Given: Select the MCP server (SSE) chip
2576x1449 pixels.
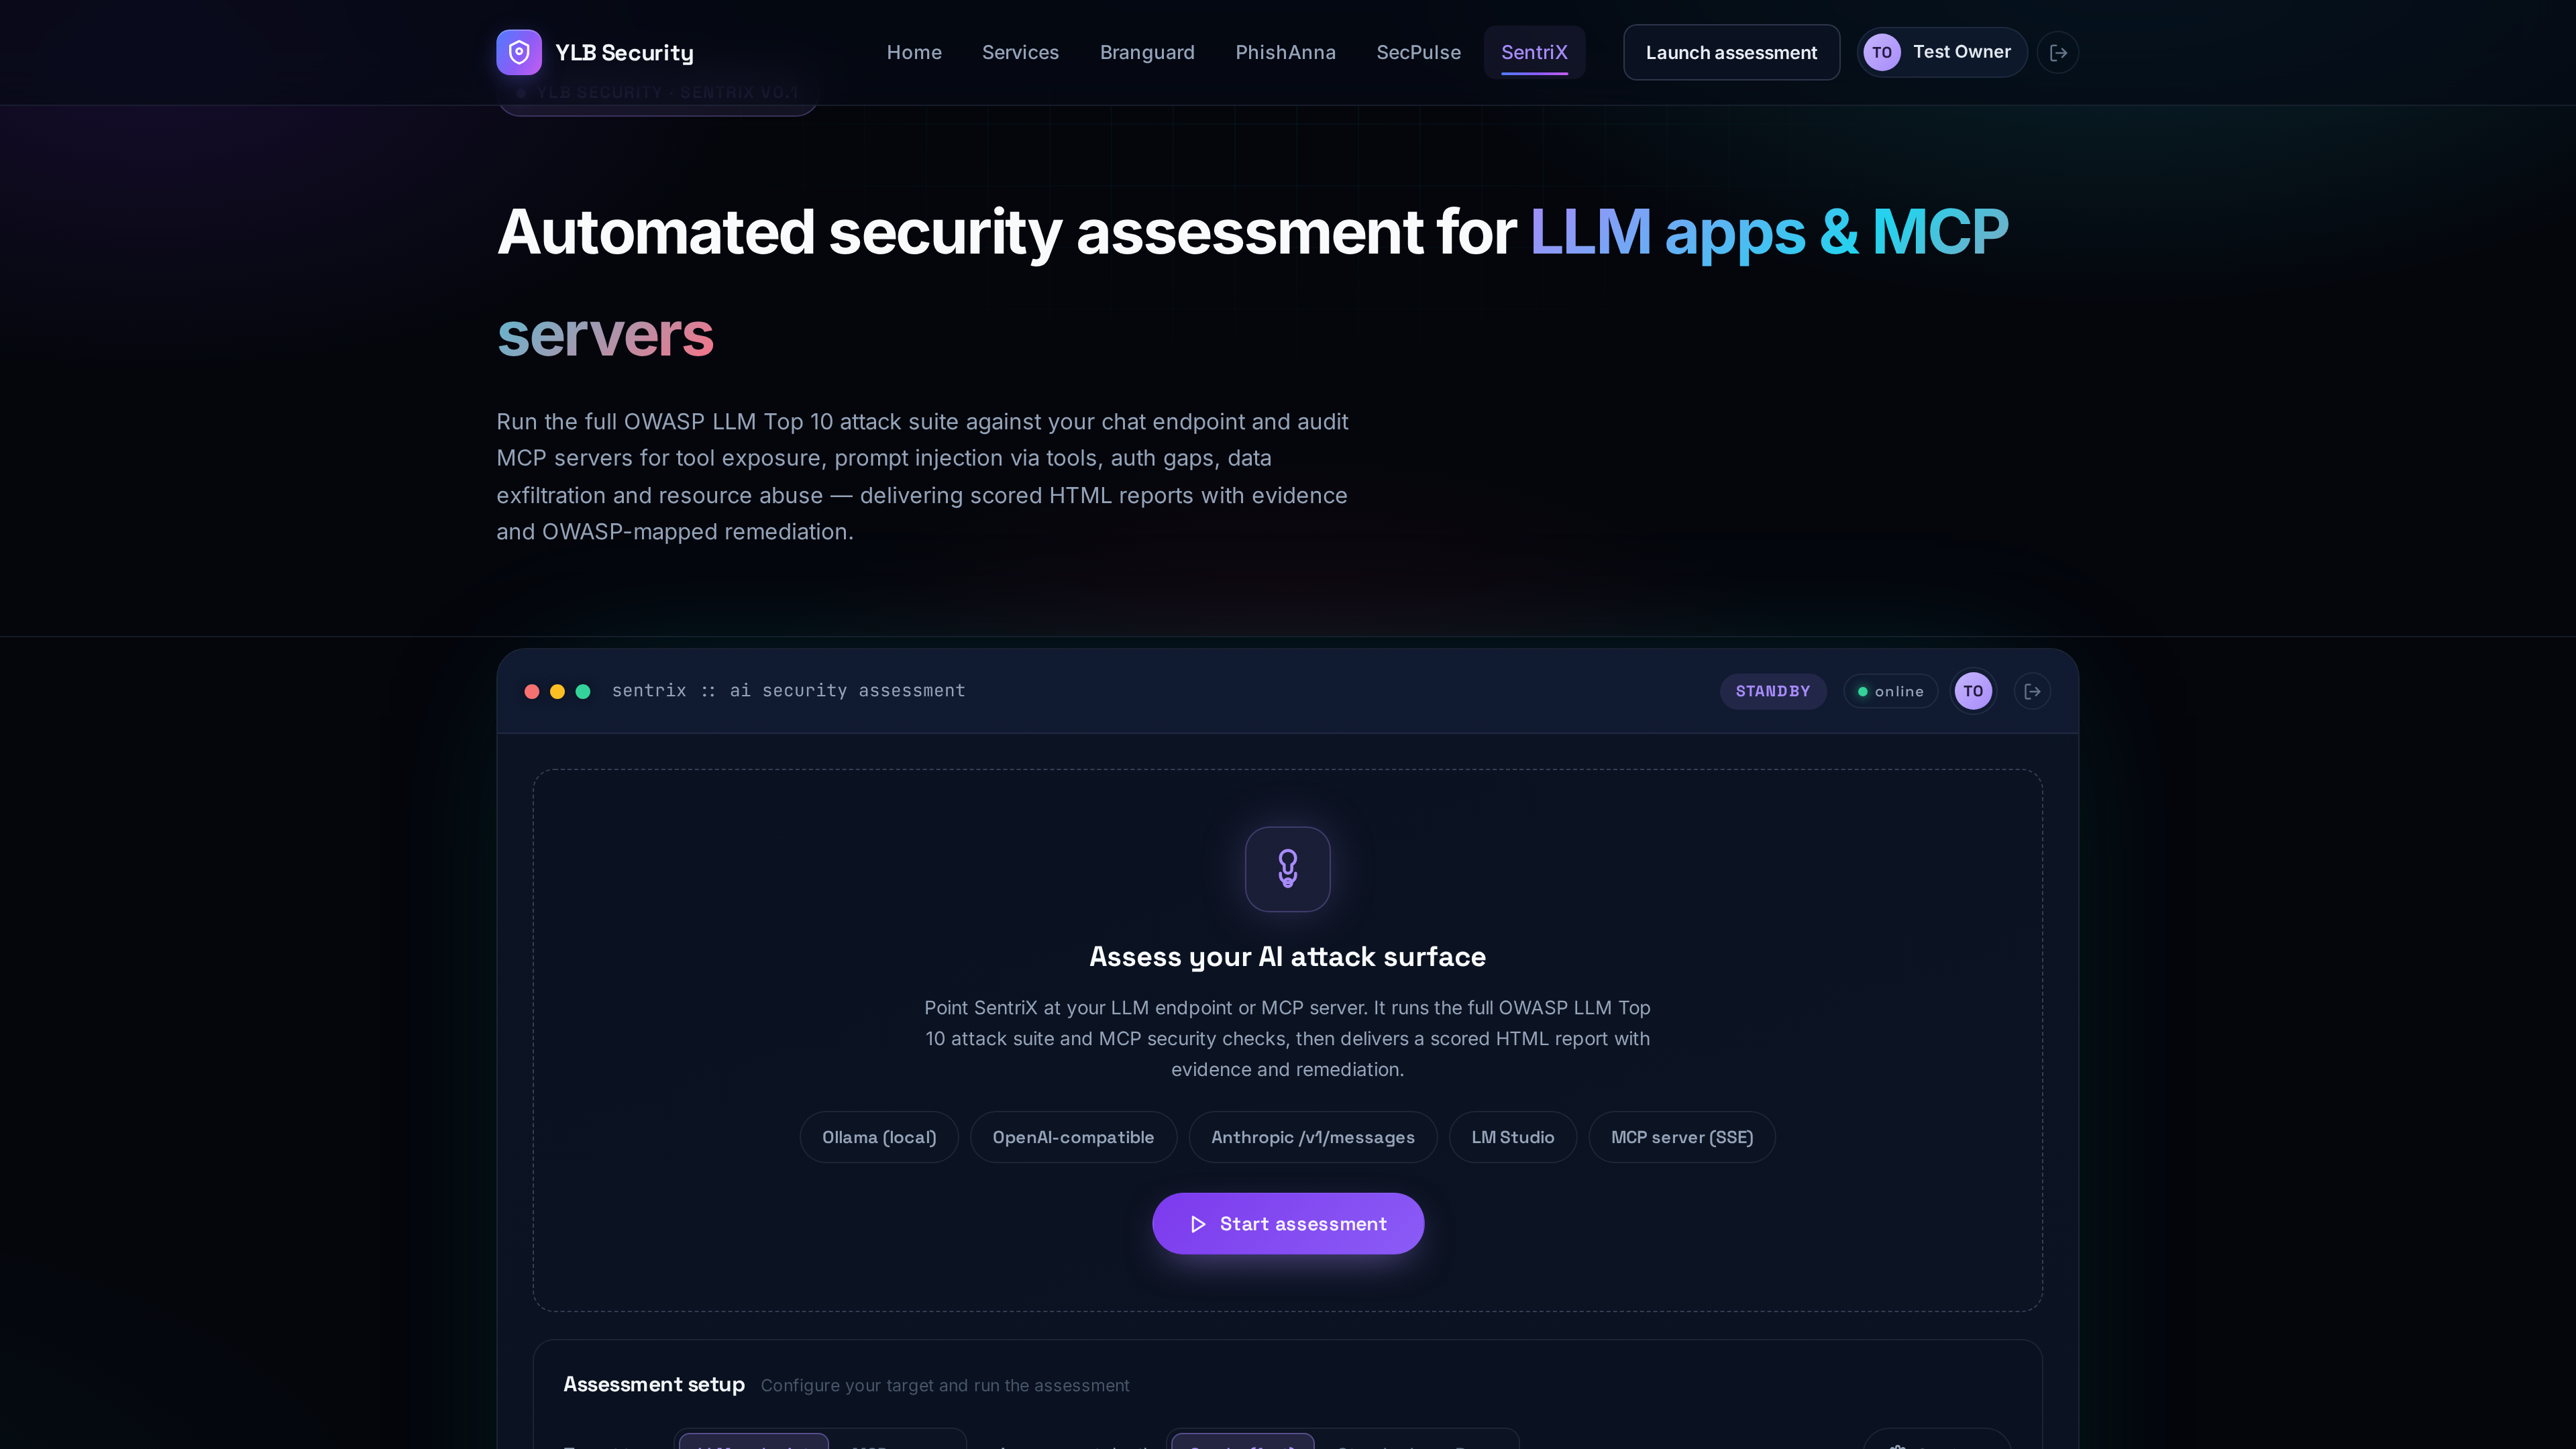Looking at the screenshot, I should pos(1682,1137).
